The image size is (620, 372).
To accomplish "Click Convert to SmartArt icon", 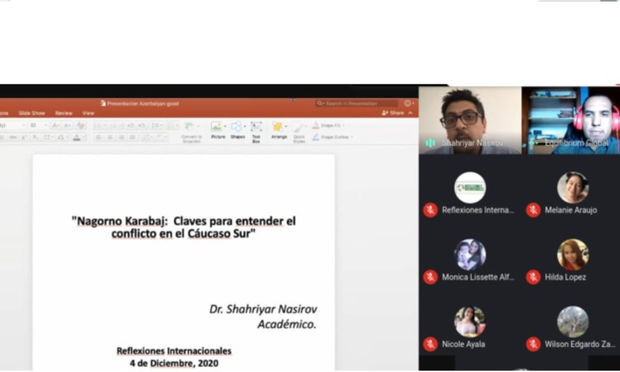I will 191,132.
